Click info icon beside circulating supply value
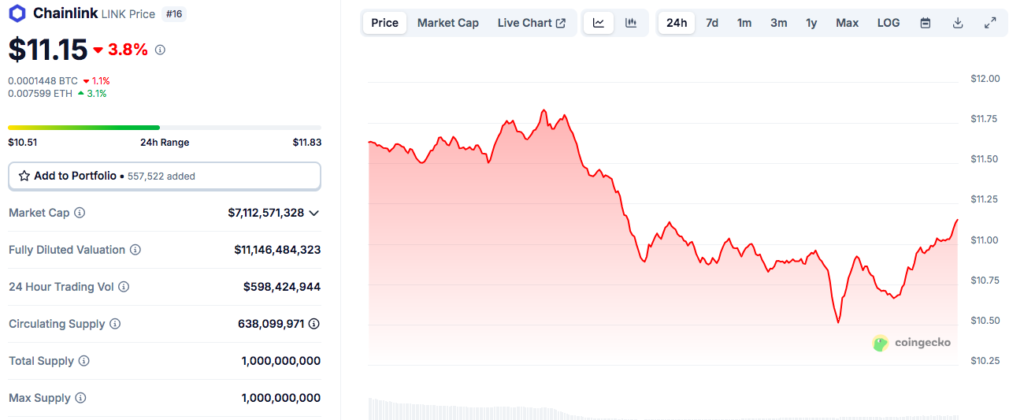This screenshot has height=420, width=1024. pyautogui.click(x=314, y=324)
